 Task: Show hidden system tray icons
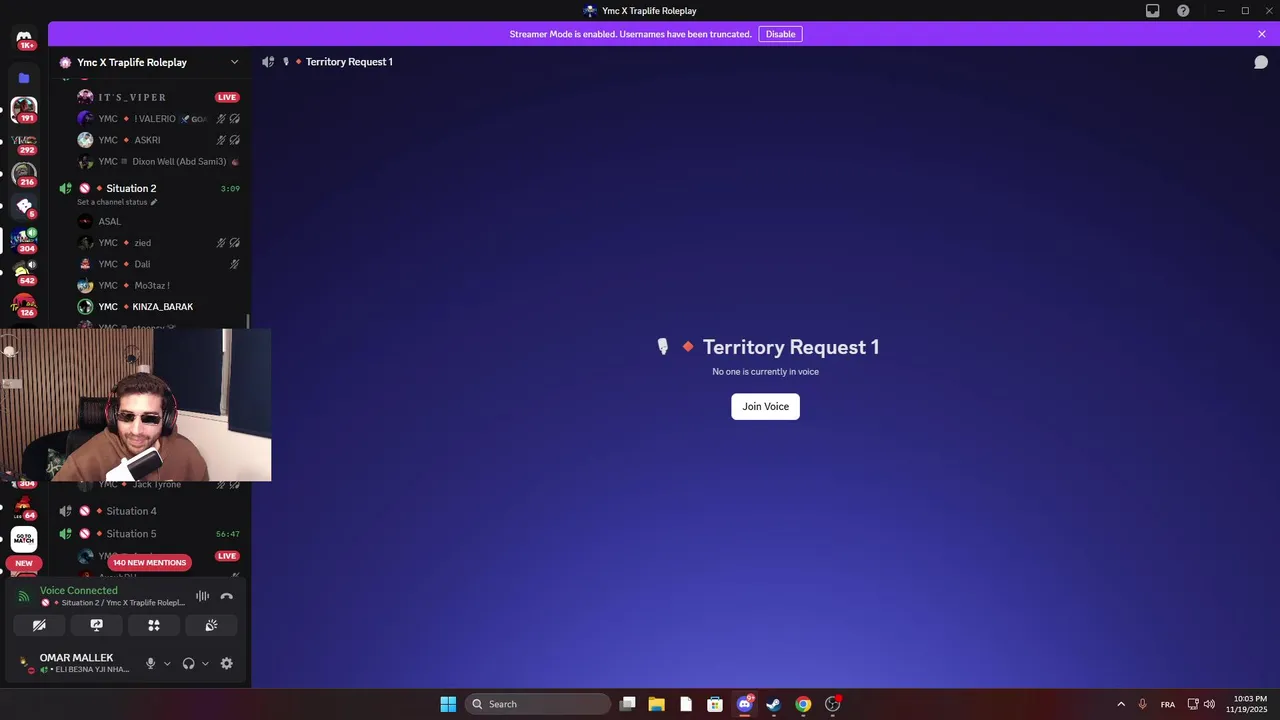1121,704
